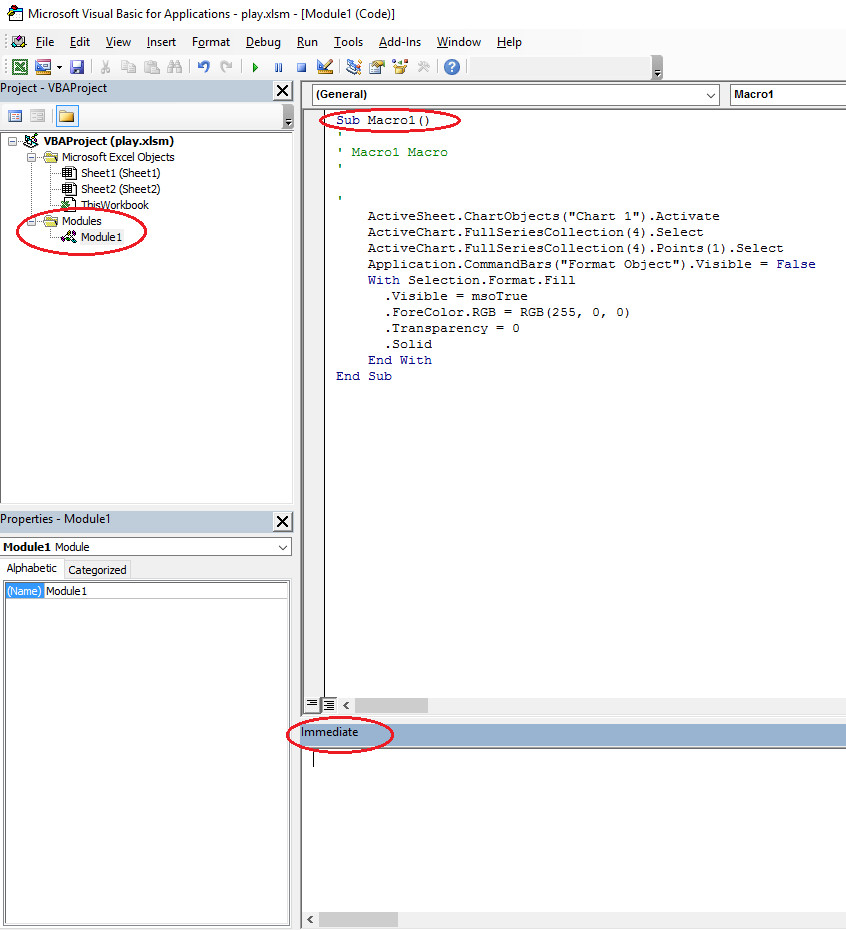The image size is (846, 930).
Task: Collapse the Modules folder node
Action: point(31,221)
